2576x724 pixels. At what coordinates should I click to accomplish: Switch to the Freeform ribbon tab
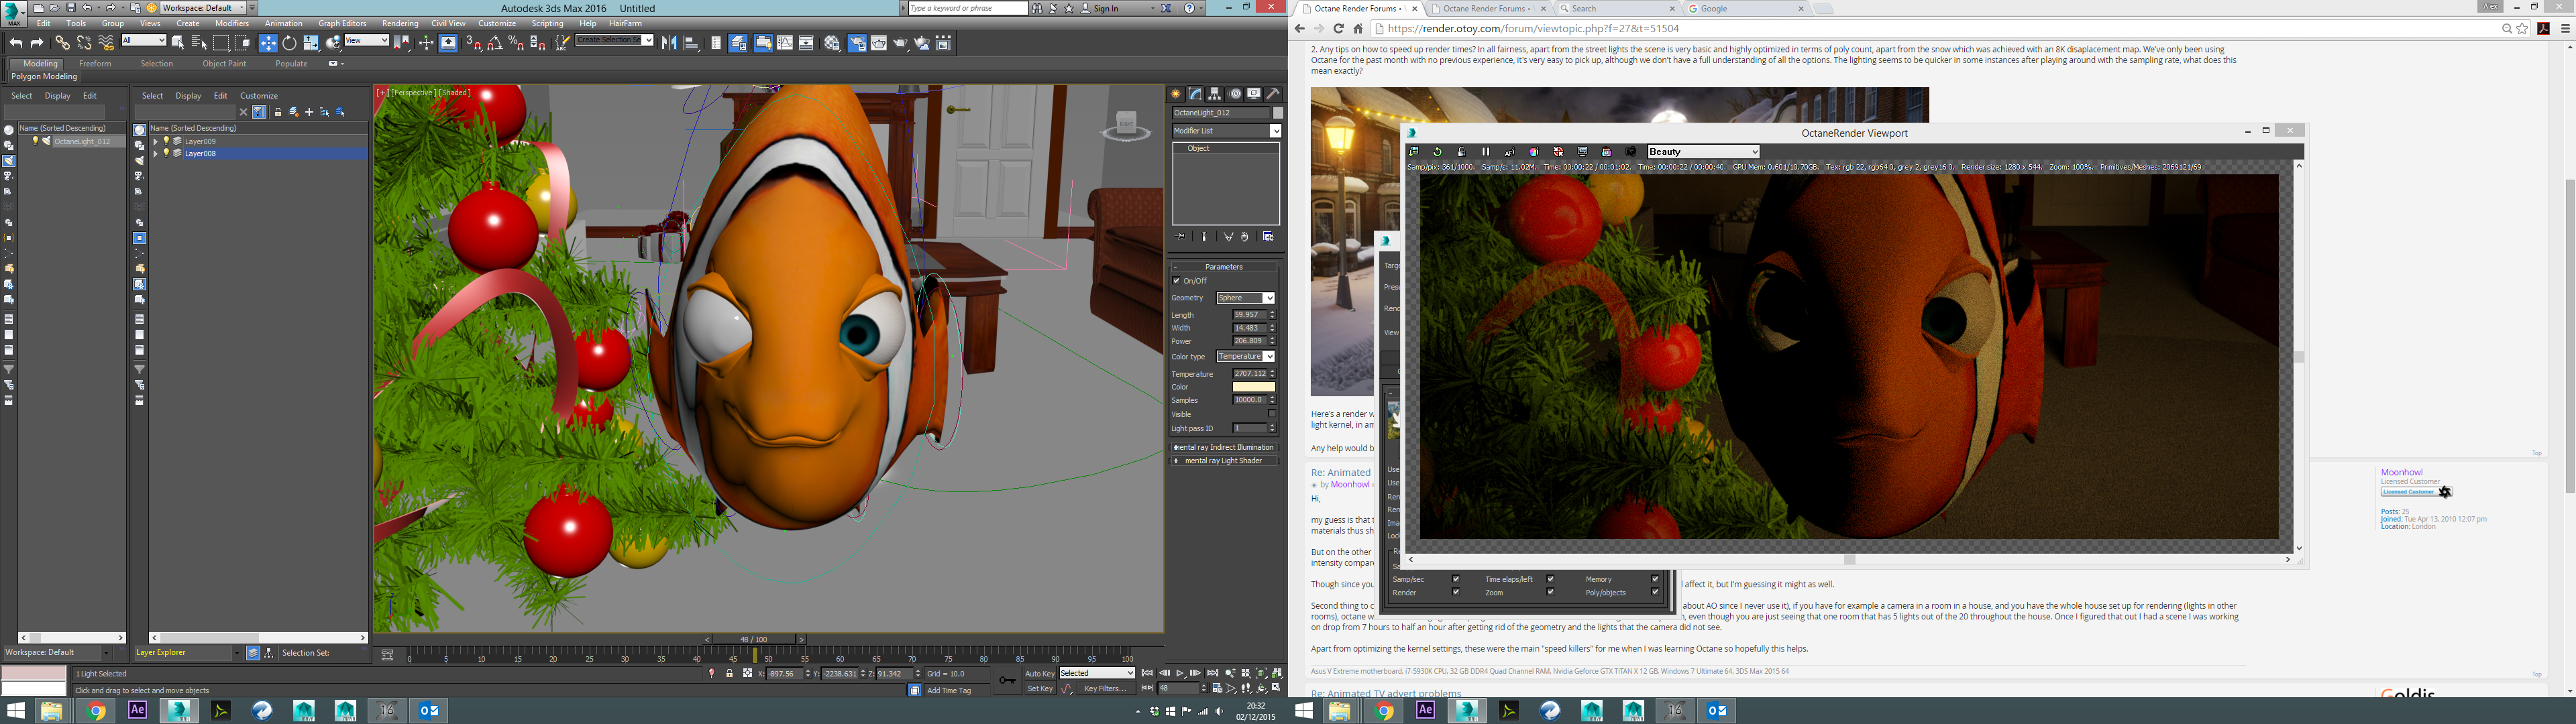click(x=95, y=64)
